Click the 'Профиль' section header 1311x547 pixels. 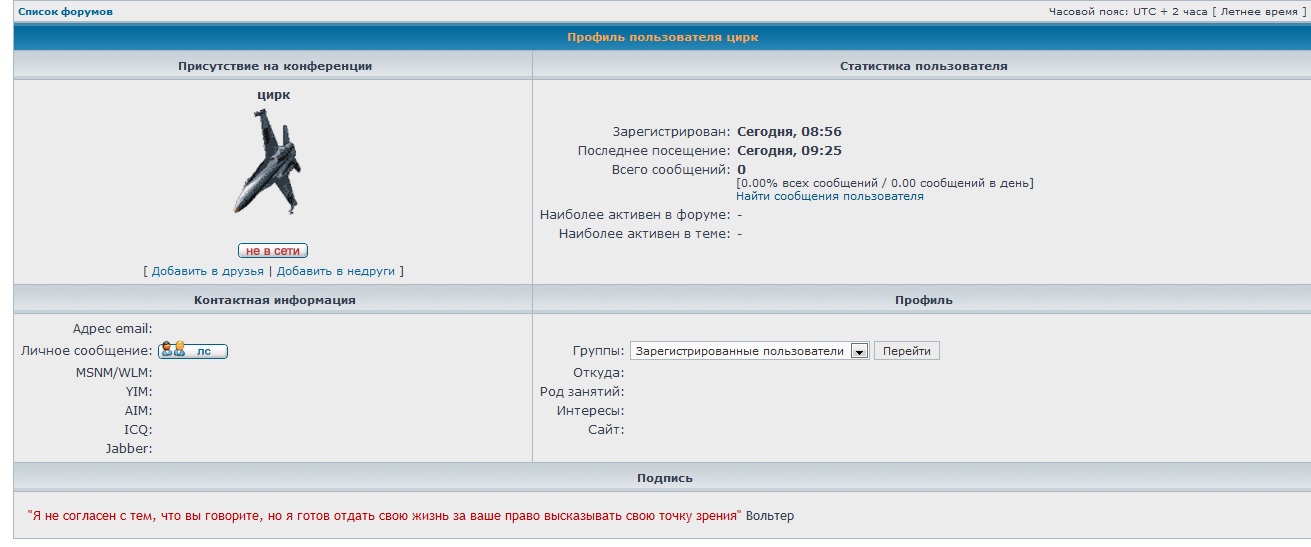click(x=923, y=300)
